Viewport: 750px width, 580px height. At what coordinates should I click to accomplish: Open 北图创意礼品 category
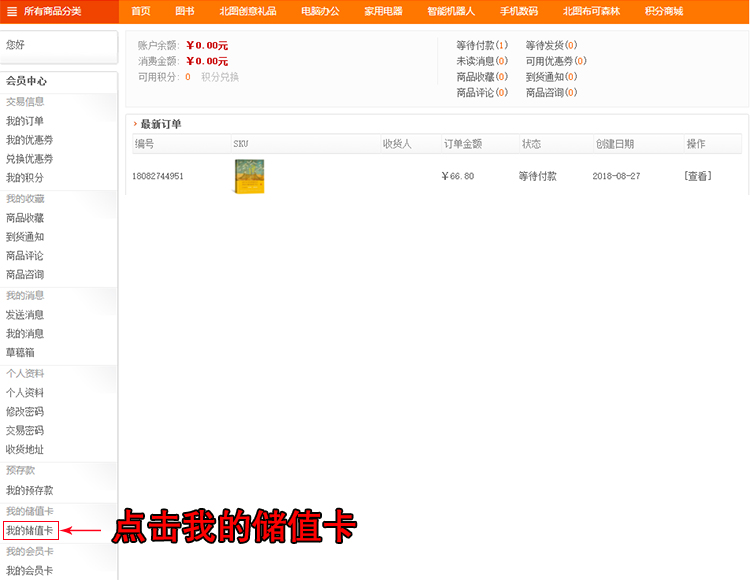[x=242, y=11]
